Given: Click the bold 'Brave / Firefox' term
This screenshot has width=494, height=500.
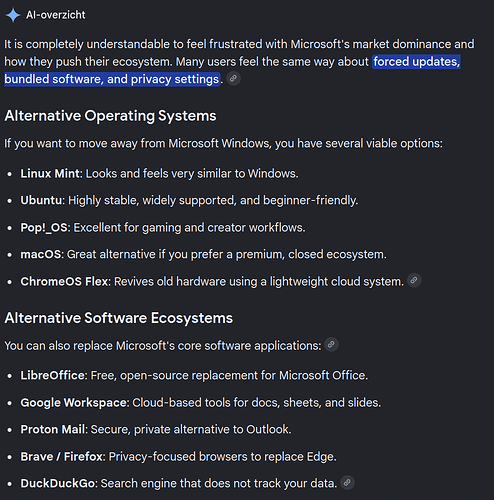Looking at the screenshot, I should (62, 457).
